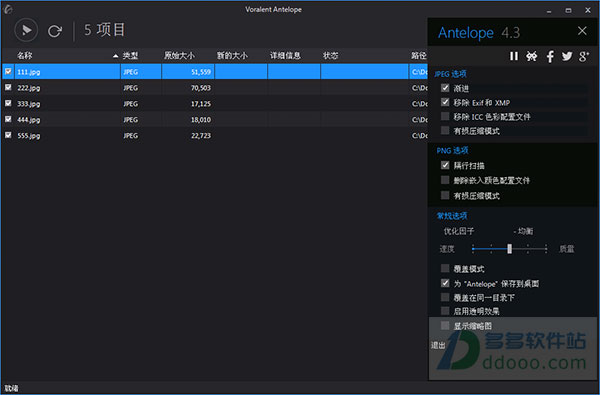Click the refresh list icon

click(55, 31)
